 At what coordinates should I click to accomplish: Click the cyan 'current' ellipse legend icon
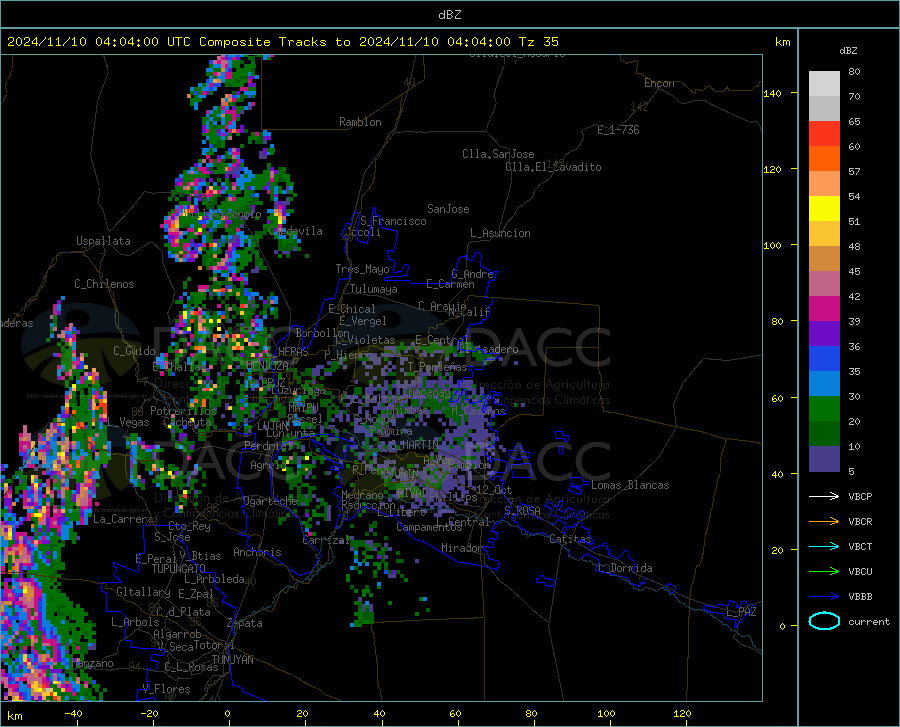click(x=824, y=621)
